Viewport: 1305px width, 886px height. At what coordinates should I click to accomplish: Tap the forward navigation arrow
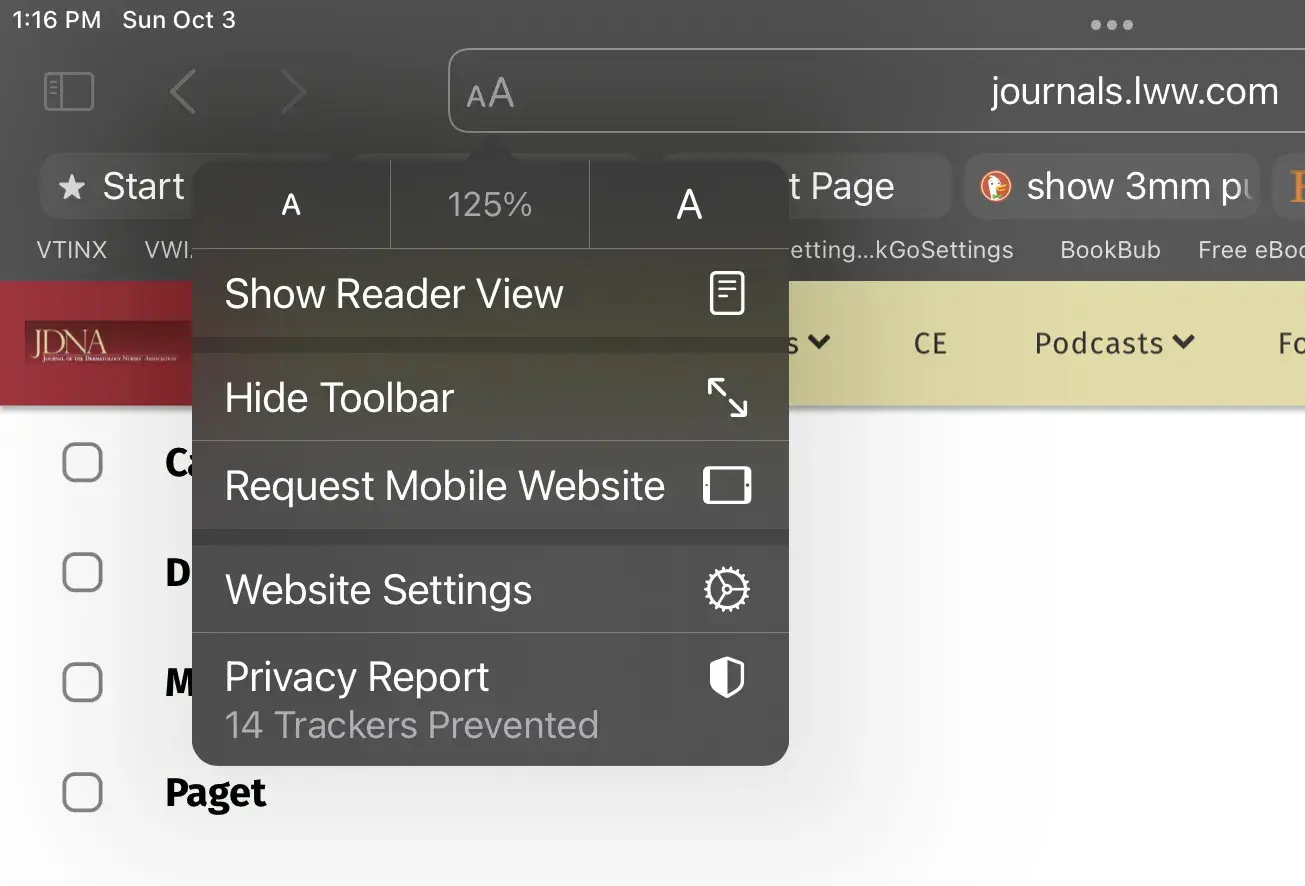click(292, 93)
